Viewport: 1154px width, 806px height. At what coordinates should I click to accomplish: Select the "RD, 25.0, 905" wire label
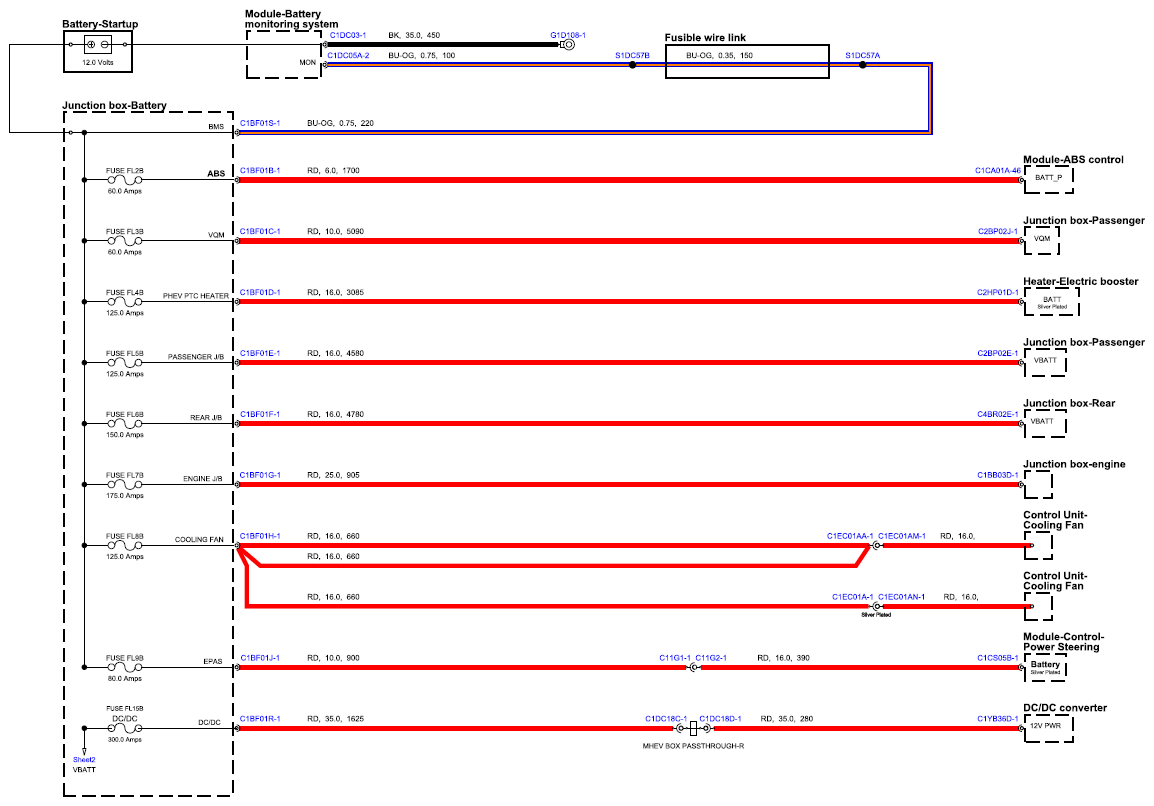click(x=333, y=475)
